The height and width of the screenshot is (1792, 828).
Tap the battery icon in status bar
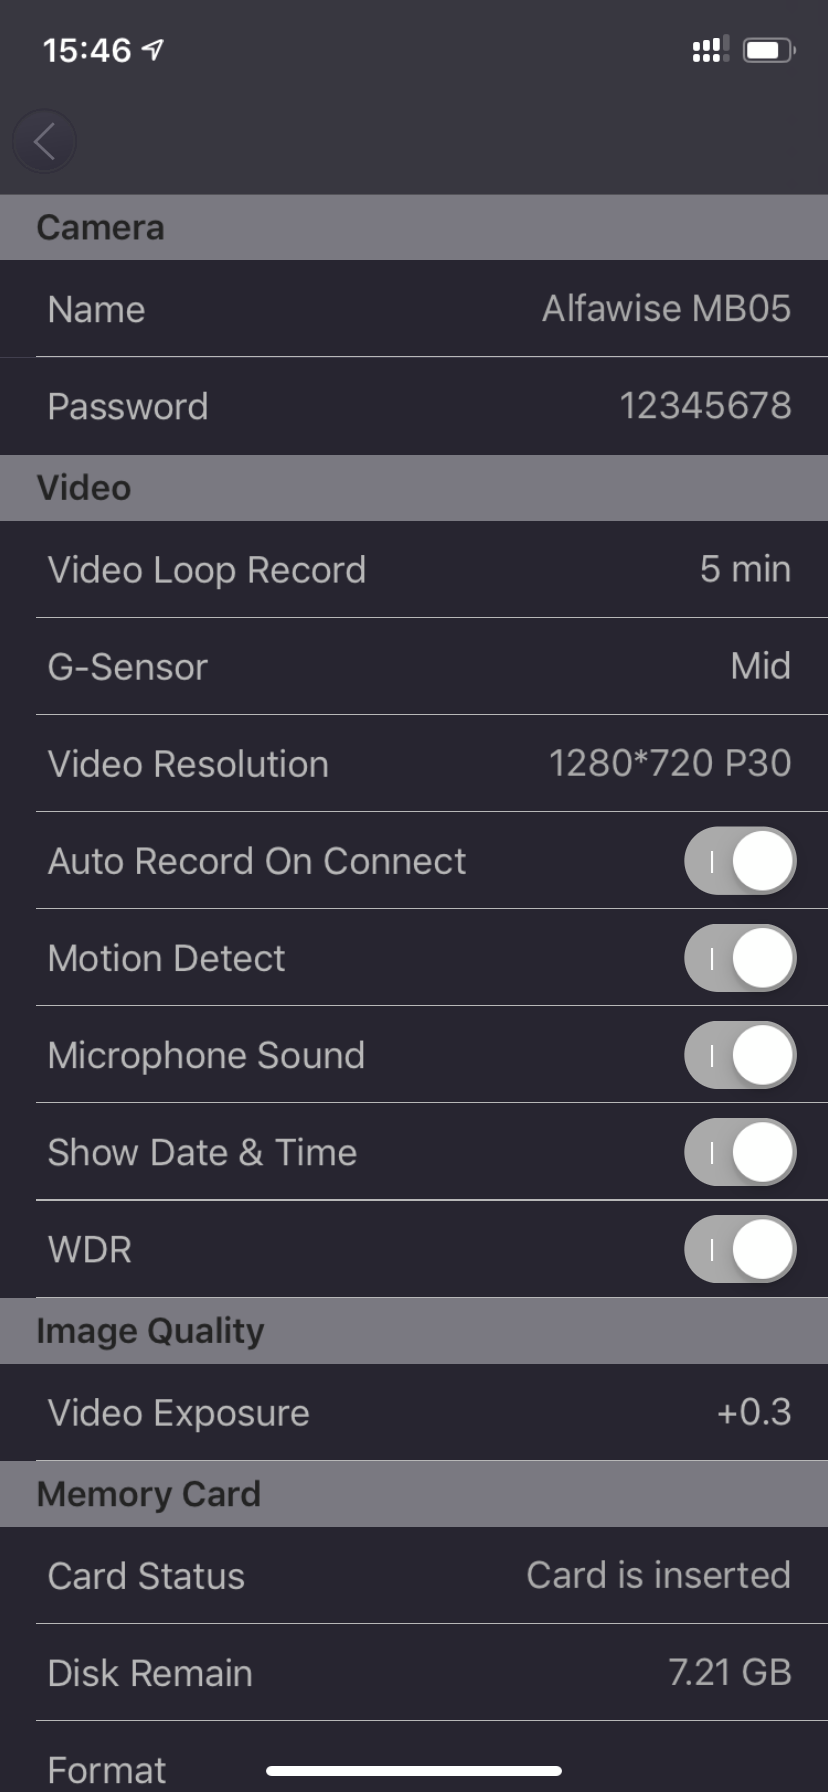click(x=769, y=50)
